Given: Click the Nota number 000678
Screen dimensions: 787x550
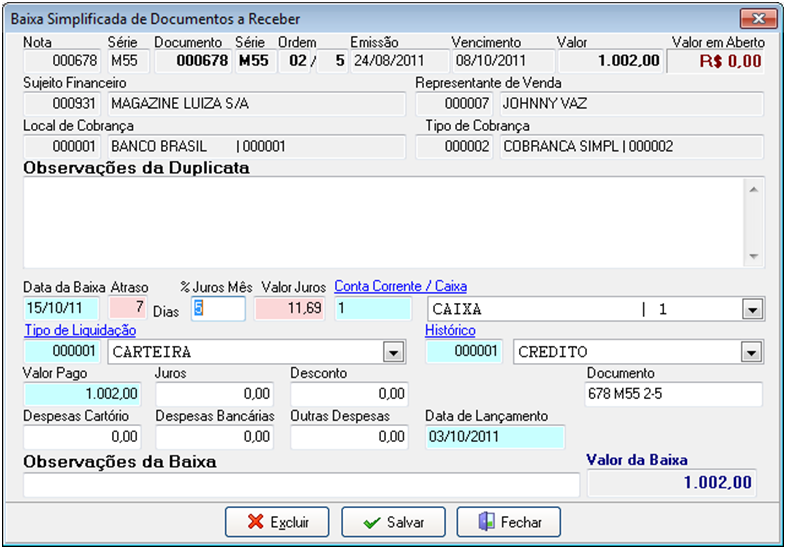Looking at the screenshot, I should 62,61.
